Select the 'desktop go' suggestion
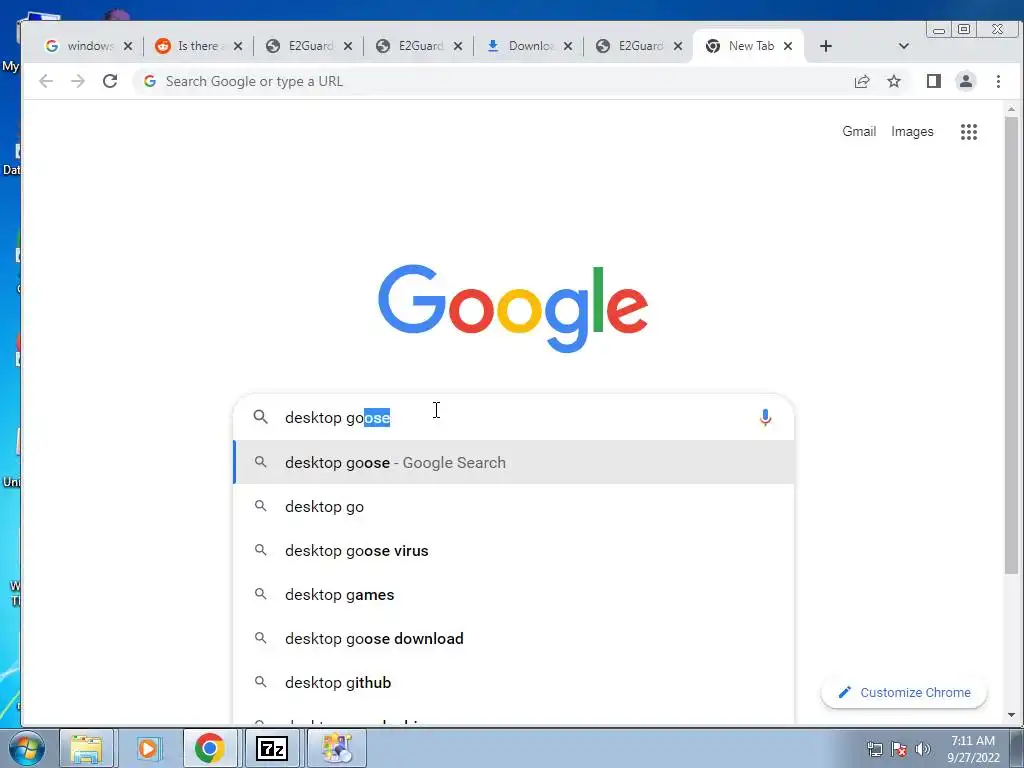This screenshot has height=768, width=1024. tap(514, 506)
